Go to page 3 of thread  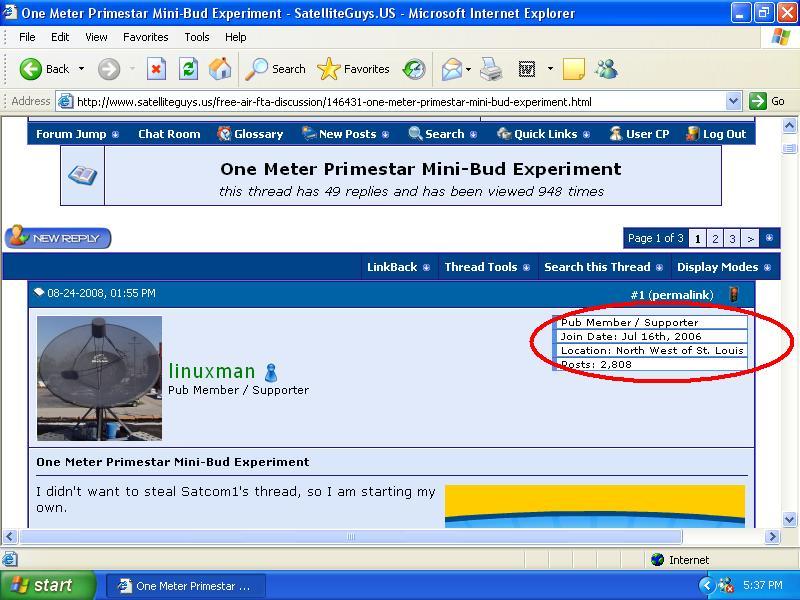732,238
